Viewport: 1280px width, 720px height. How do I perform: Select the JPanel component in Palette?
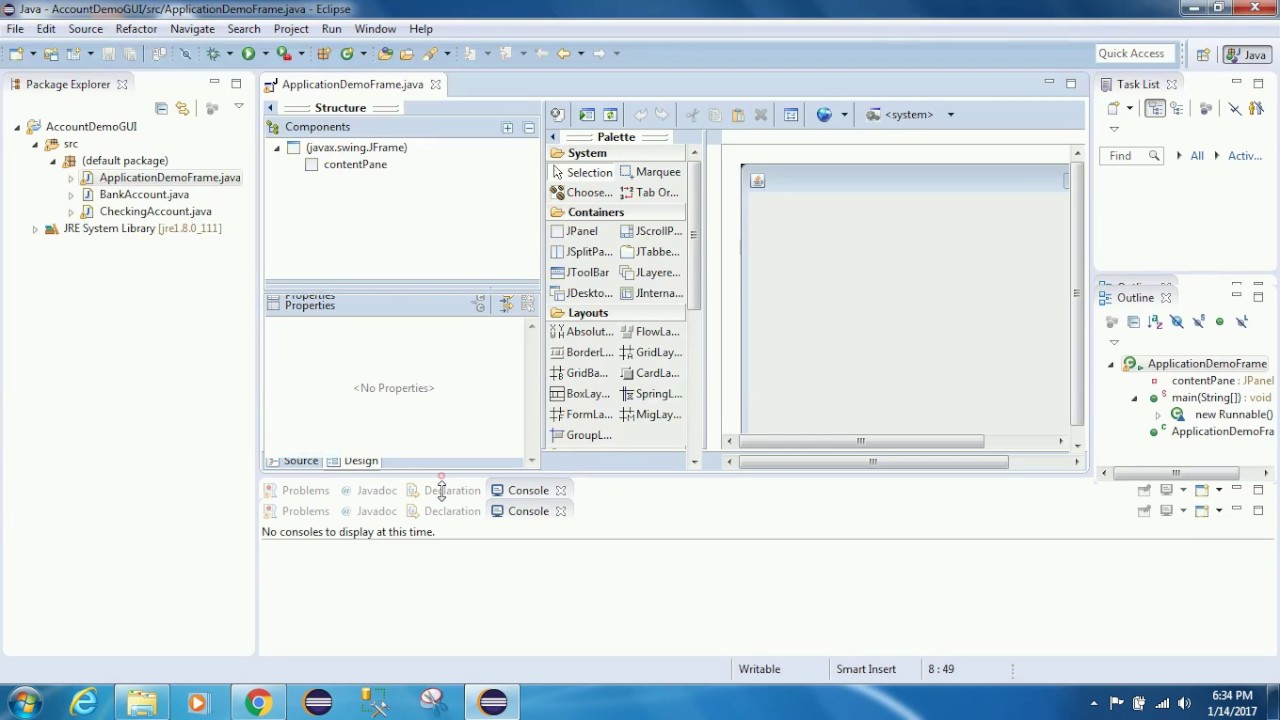point(575,231)
